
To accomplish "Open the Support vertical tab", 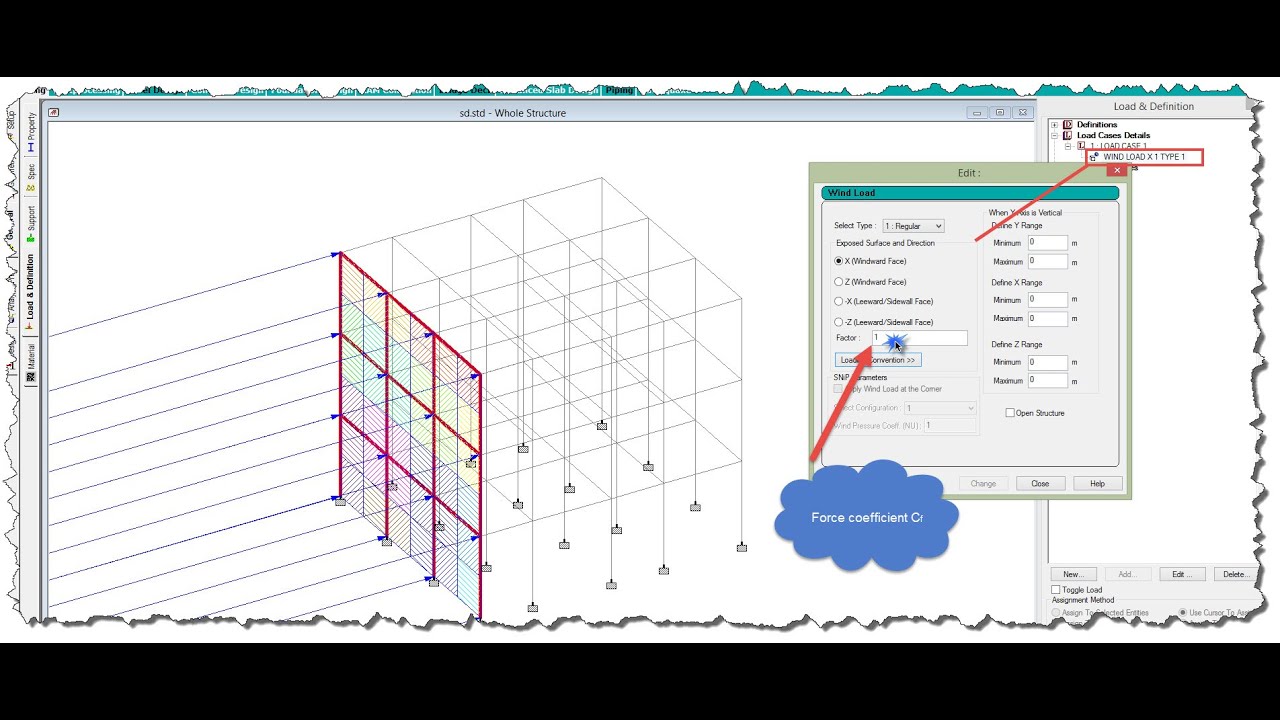I will point(31,225).
